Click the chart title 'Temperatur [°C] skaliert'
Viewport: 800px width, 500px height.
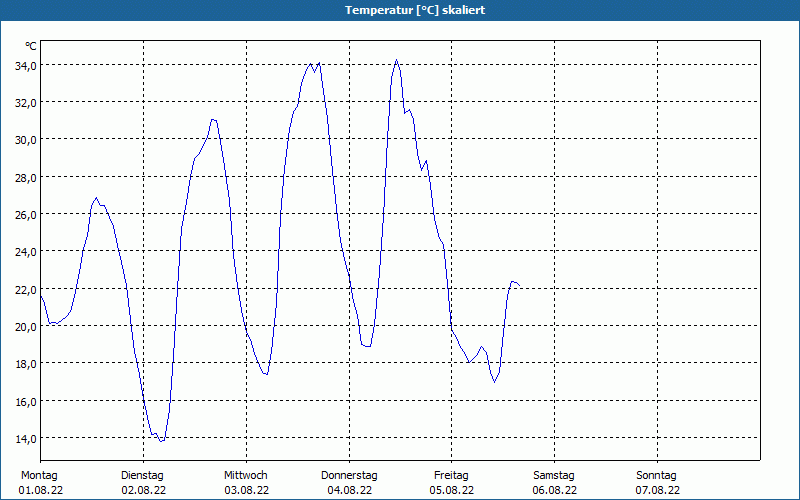click(x=415, y=10)
